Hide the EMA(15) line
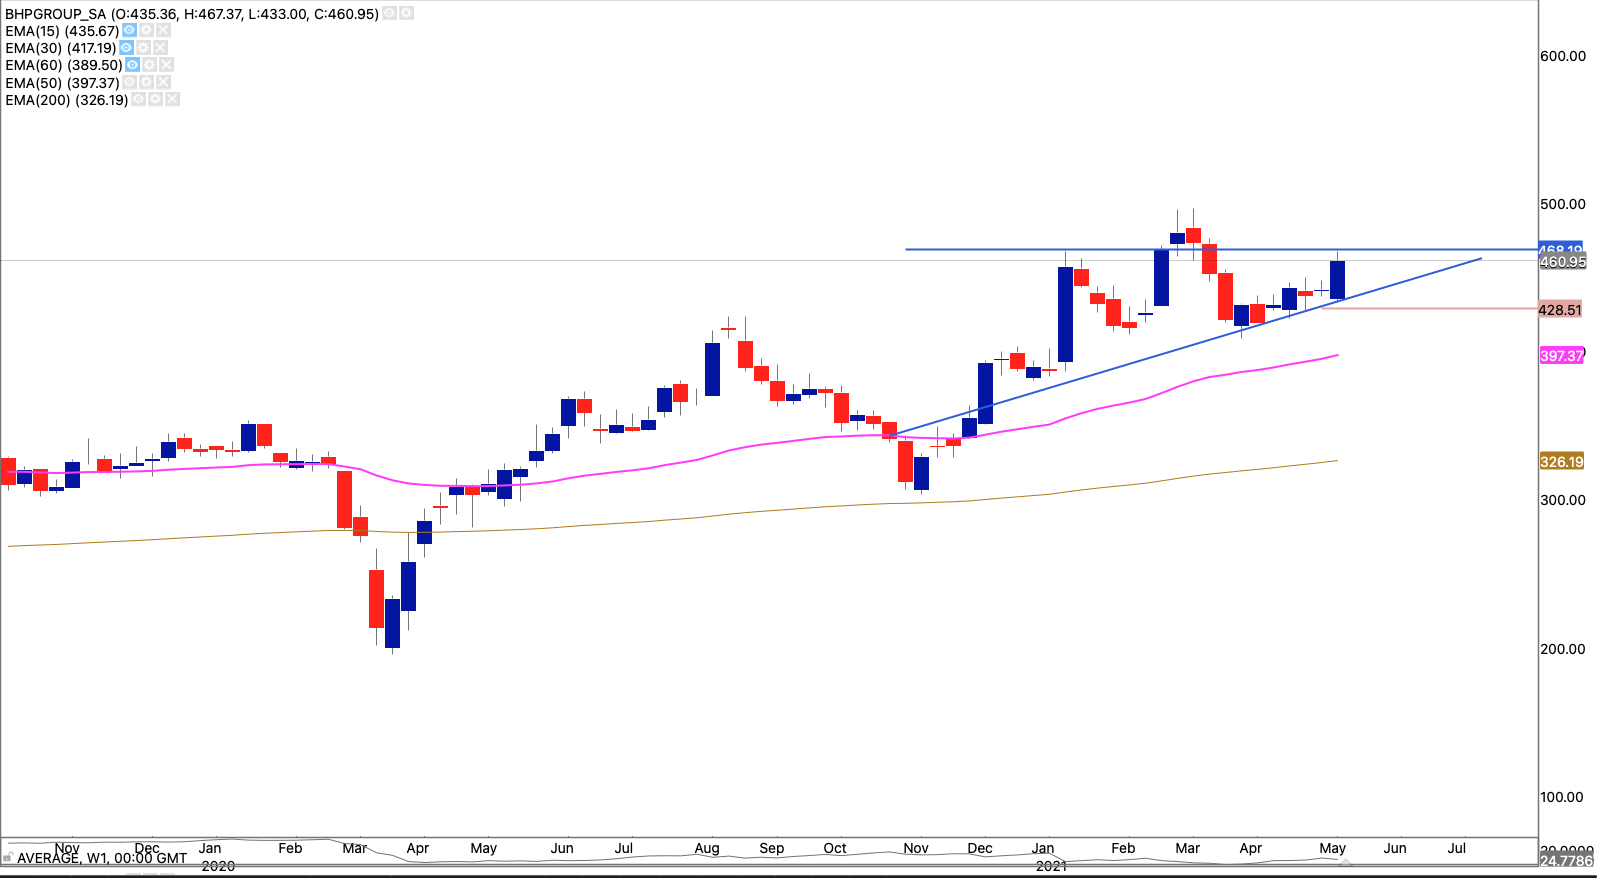This screenshot has height=878, width=1597. [x=129, y=31]
